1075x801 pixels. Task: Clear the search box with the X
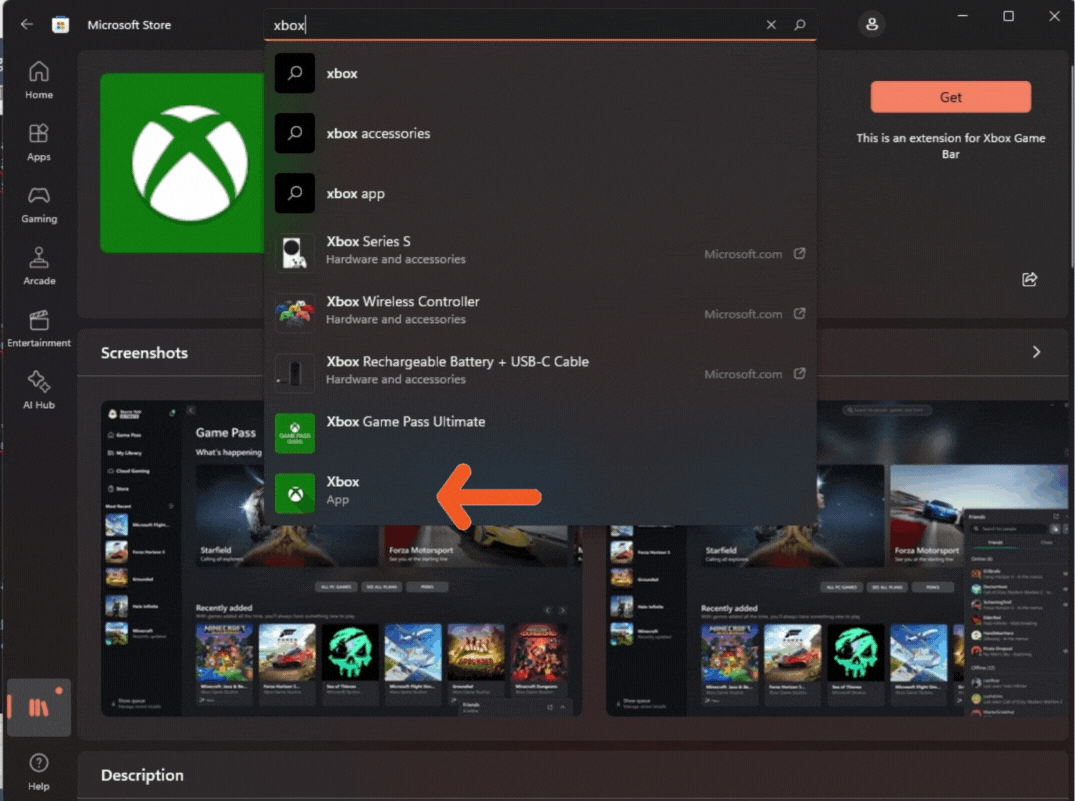tap(771, 24)
